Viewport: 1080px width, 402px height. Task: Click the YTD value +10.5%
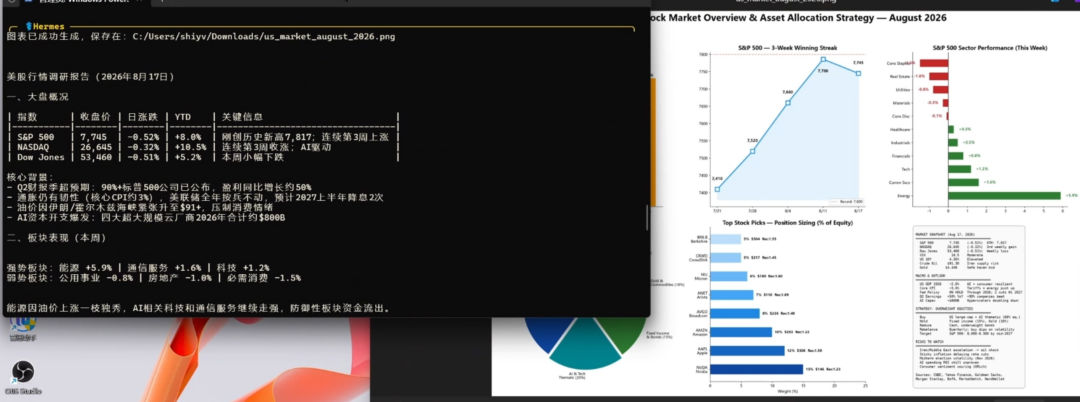tap(191, 147)
